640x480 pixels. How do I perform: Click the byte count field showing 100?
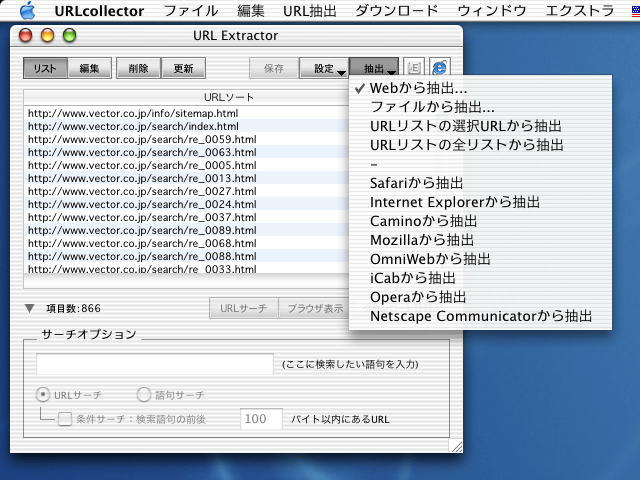coord(261,419)
